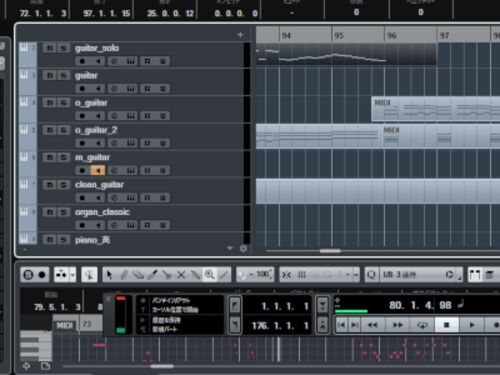The width and height of the screenshot is (500, 375).
Task: Toggle Write automation on guitar track
Action: pos(163,89)
